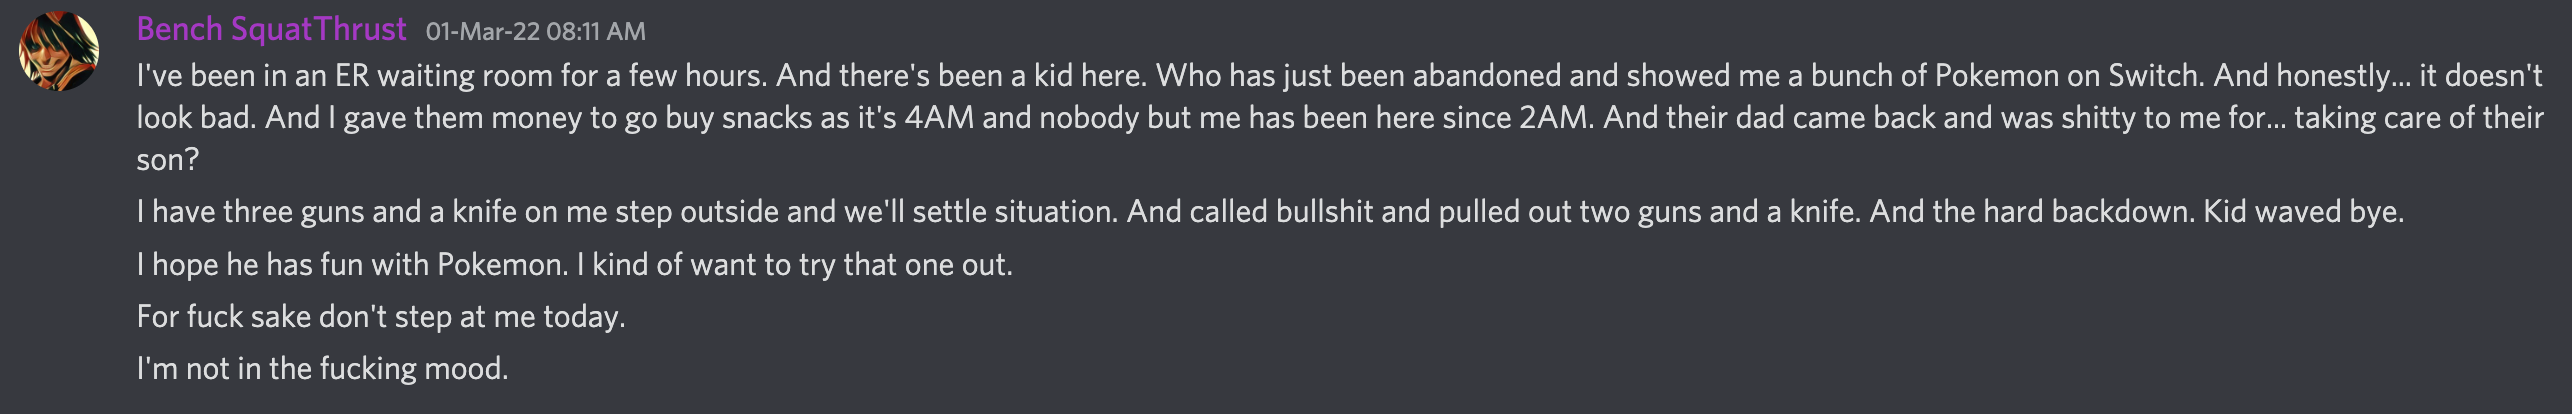Select the "I have three guns" message line
This screenshot has height=414, width=2572.
1270,212
